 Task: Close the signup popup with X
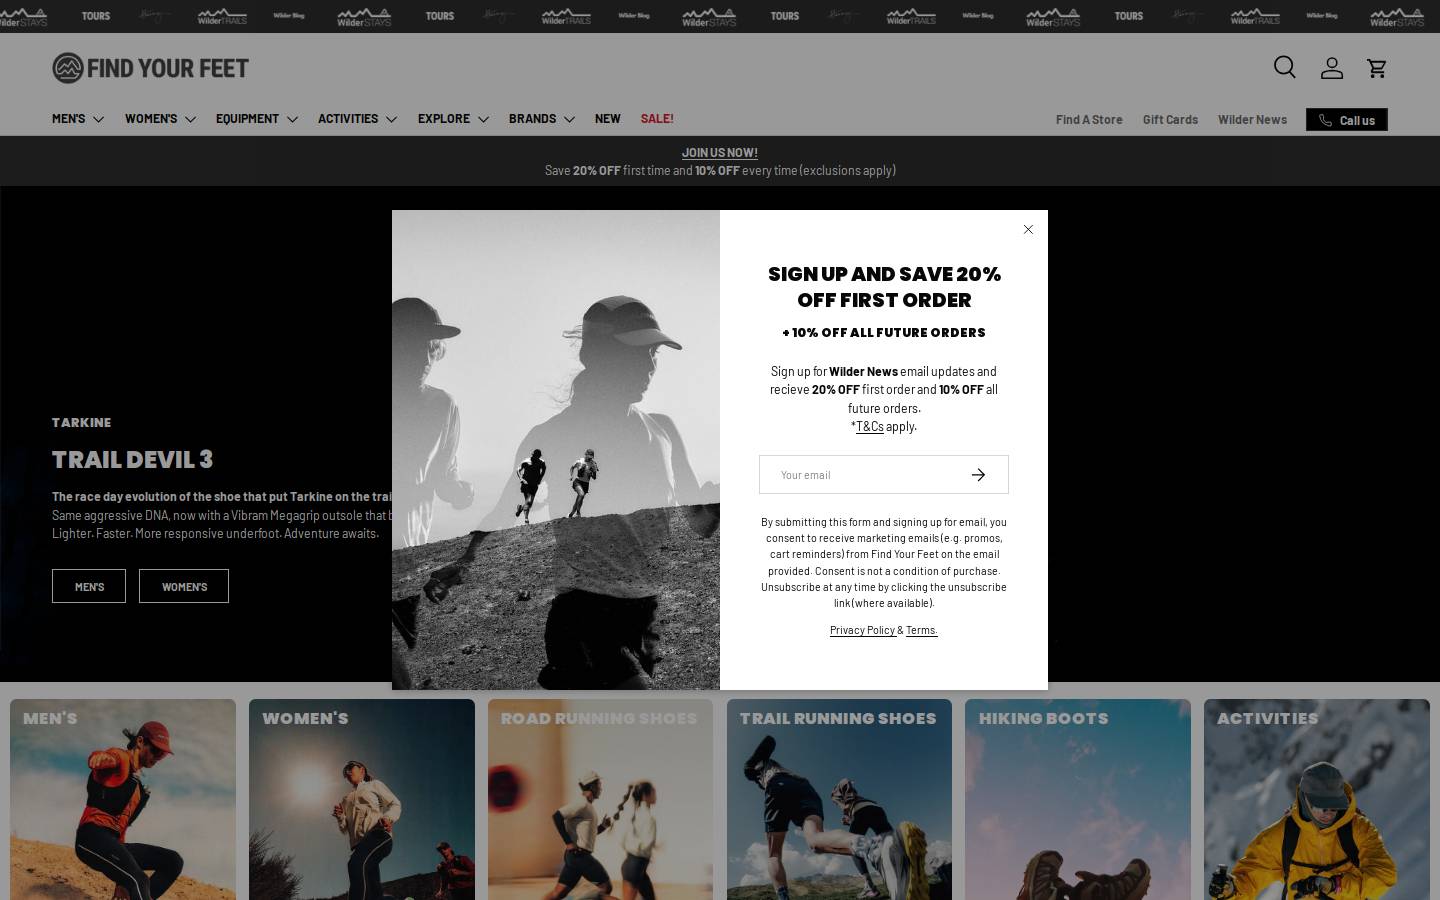(x=1028, y=229)
